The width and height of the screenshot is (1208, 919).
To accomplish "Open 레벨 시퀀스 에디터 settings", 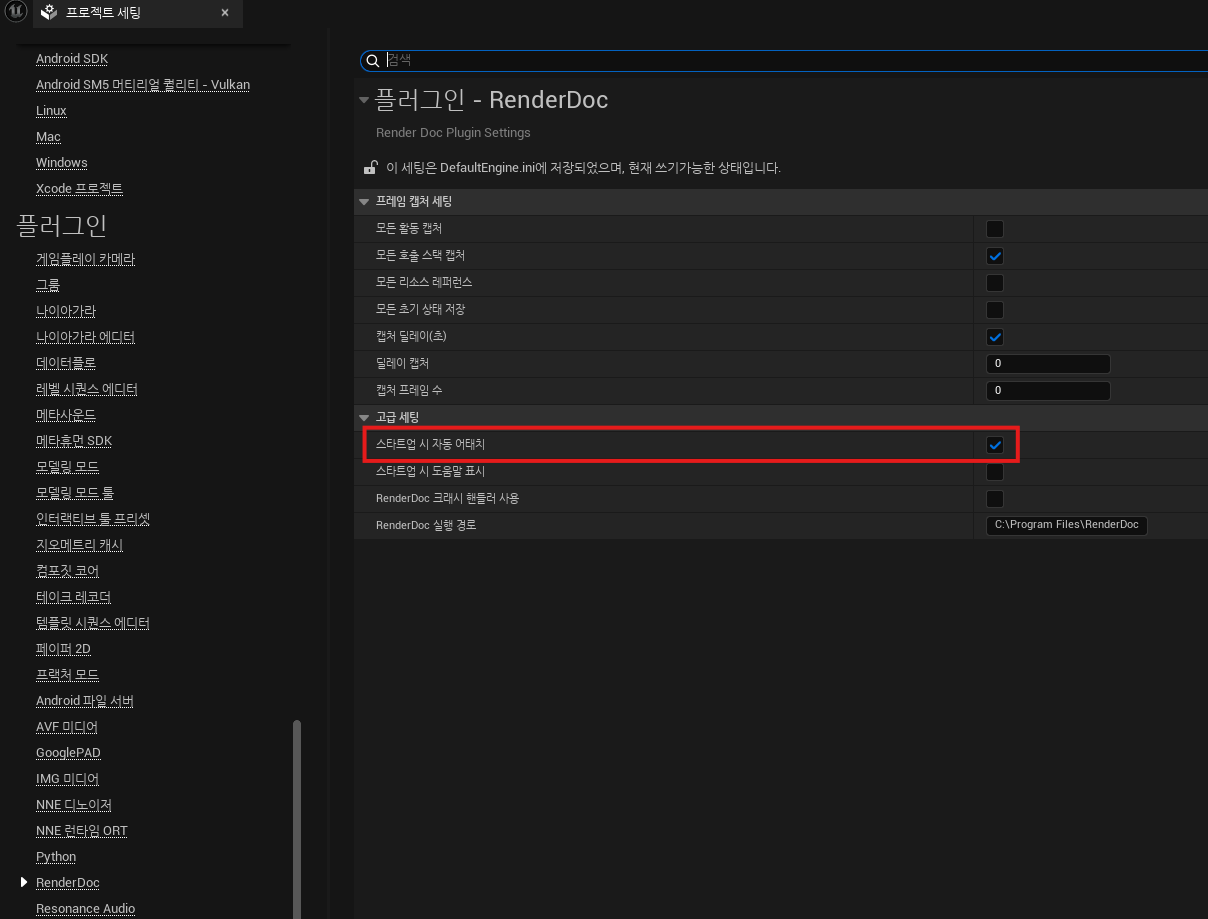I will click(x=87, y=389).
